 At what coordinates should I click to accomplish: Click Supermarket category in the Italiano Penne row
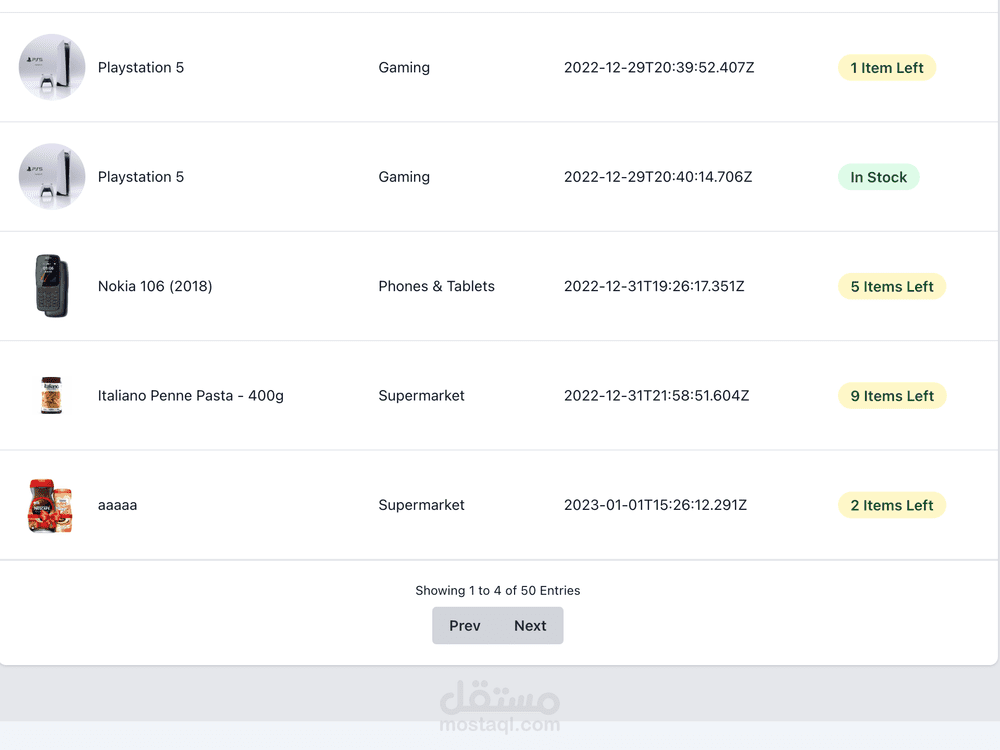pyautogui.click(x=421, y=396)
